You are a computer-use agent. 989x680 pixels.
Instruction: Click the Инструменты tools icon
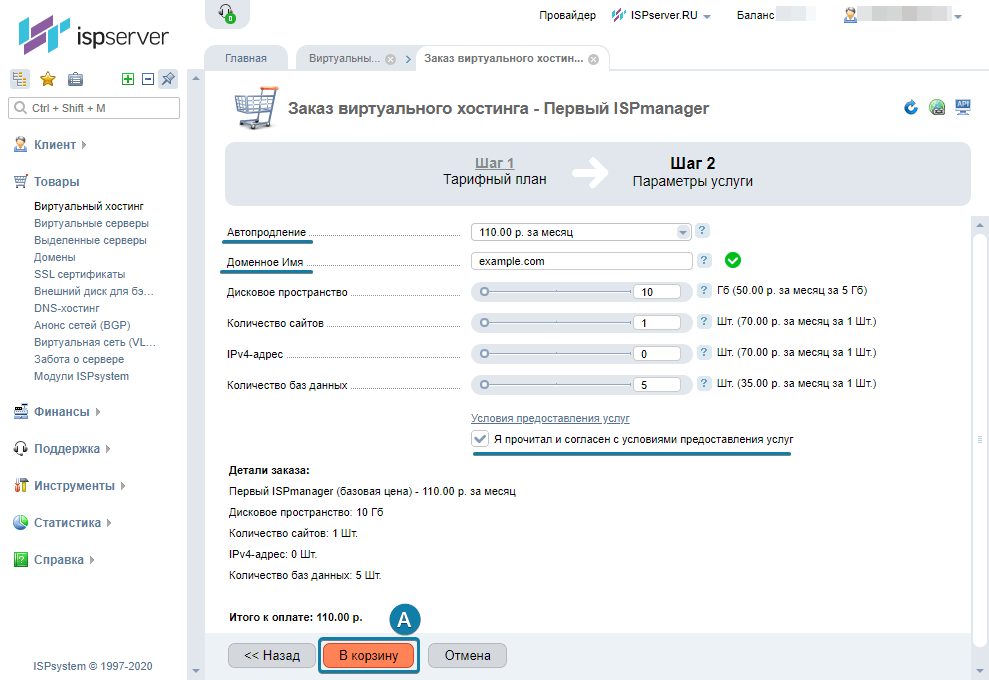(x=21, y=486)
